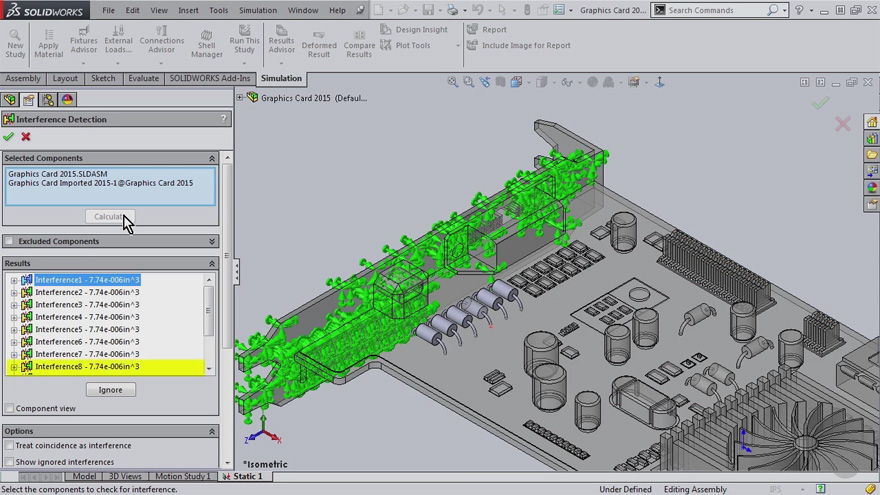Expand Interference4 tree node

point(13,317)
